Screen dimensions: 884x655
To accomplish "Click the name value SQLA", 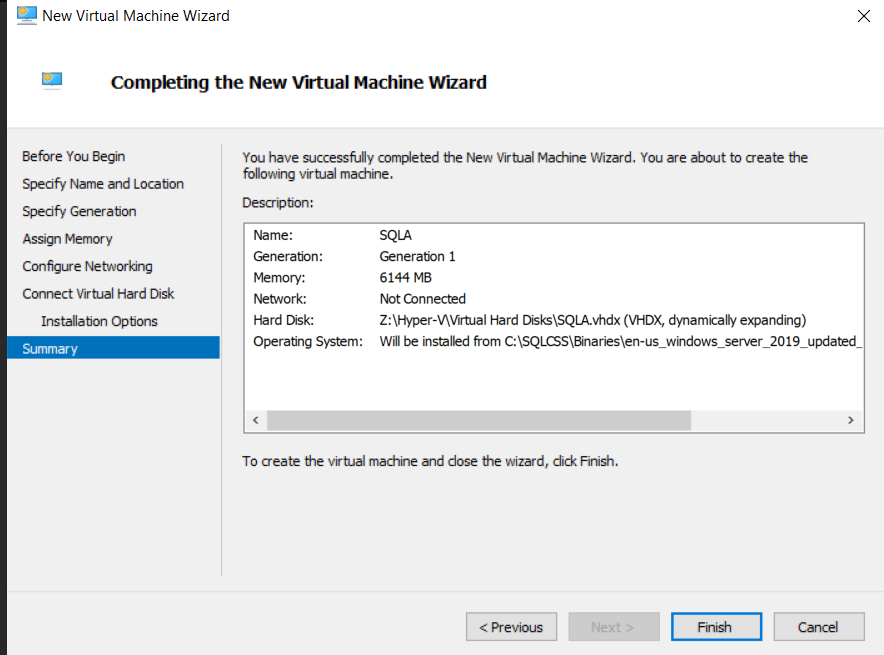I will coord(395,235).
